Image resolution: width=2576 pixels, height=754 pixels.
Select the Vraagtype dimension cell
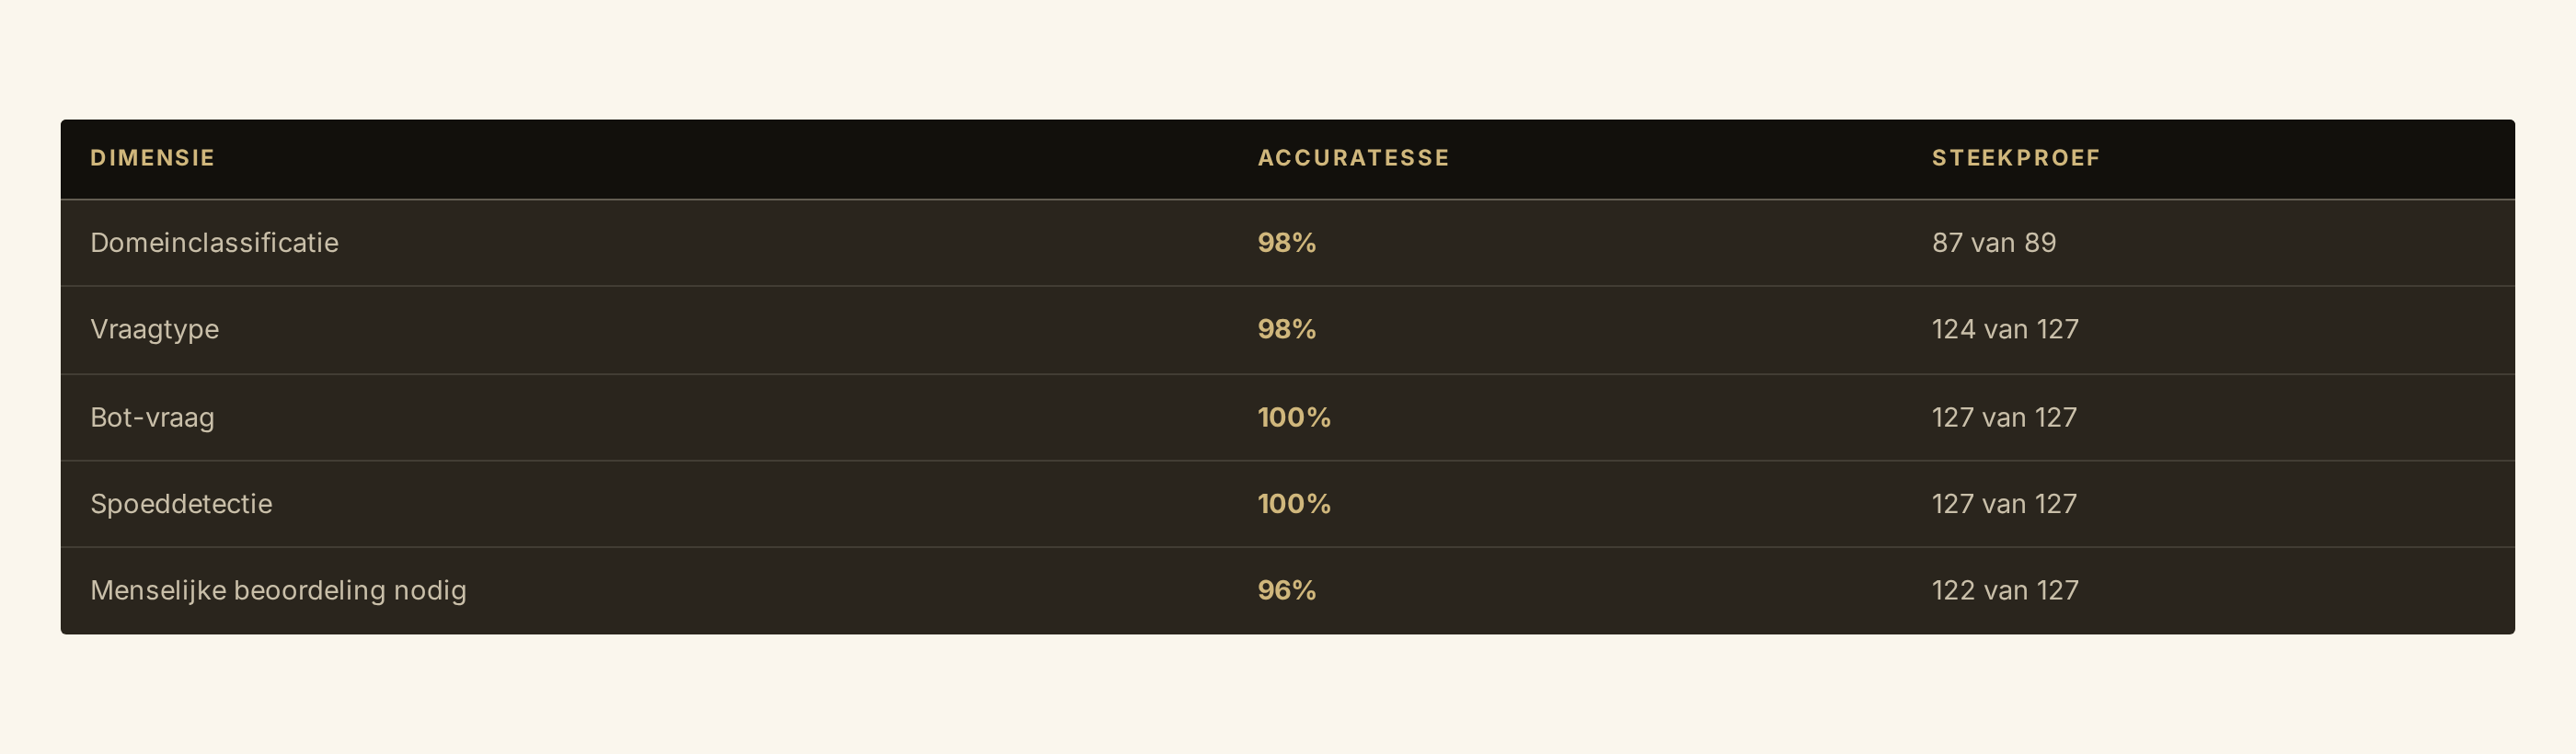pyautogui.click(x=154, y=330)
